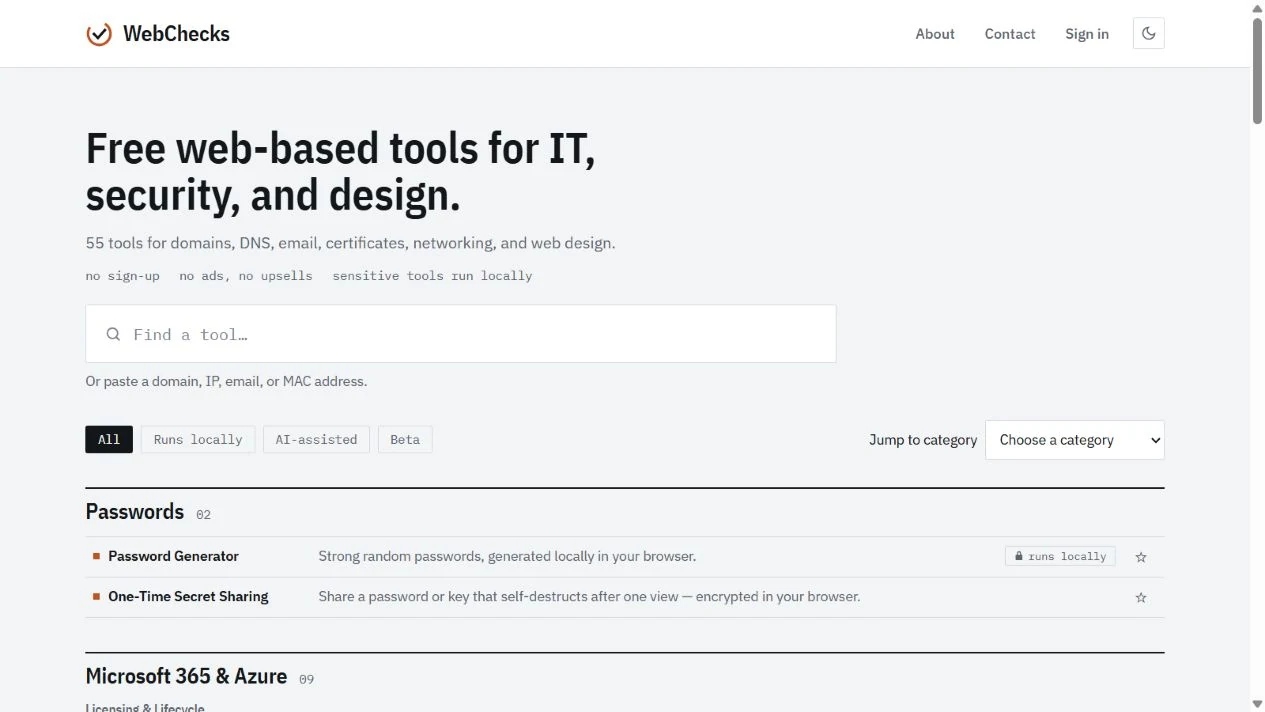
Task: Open the About page
Action: tap(935, 34)
